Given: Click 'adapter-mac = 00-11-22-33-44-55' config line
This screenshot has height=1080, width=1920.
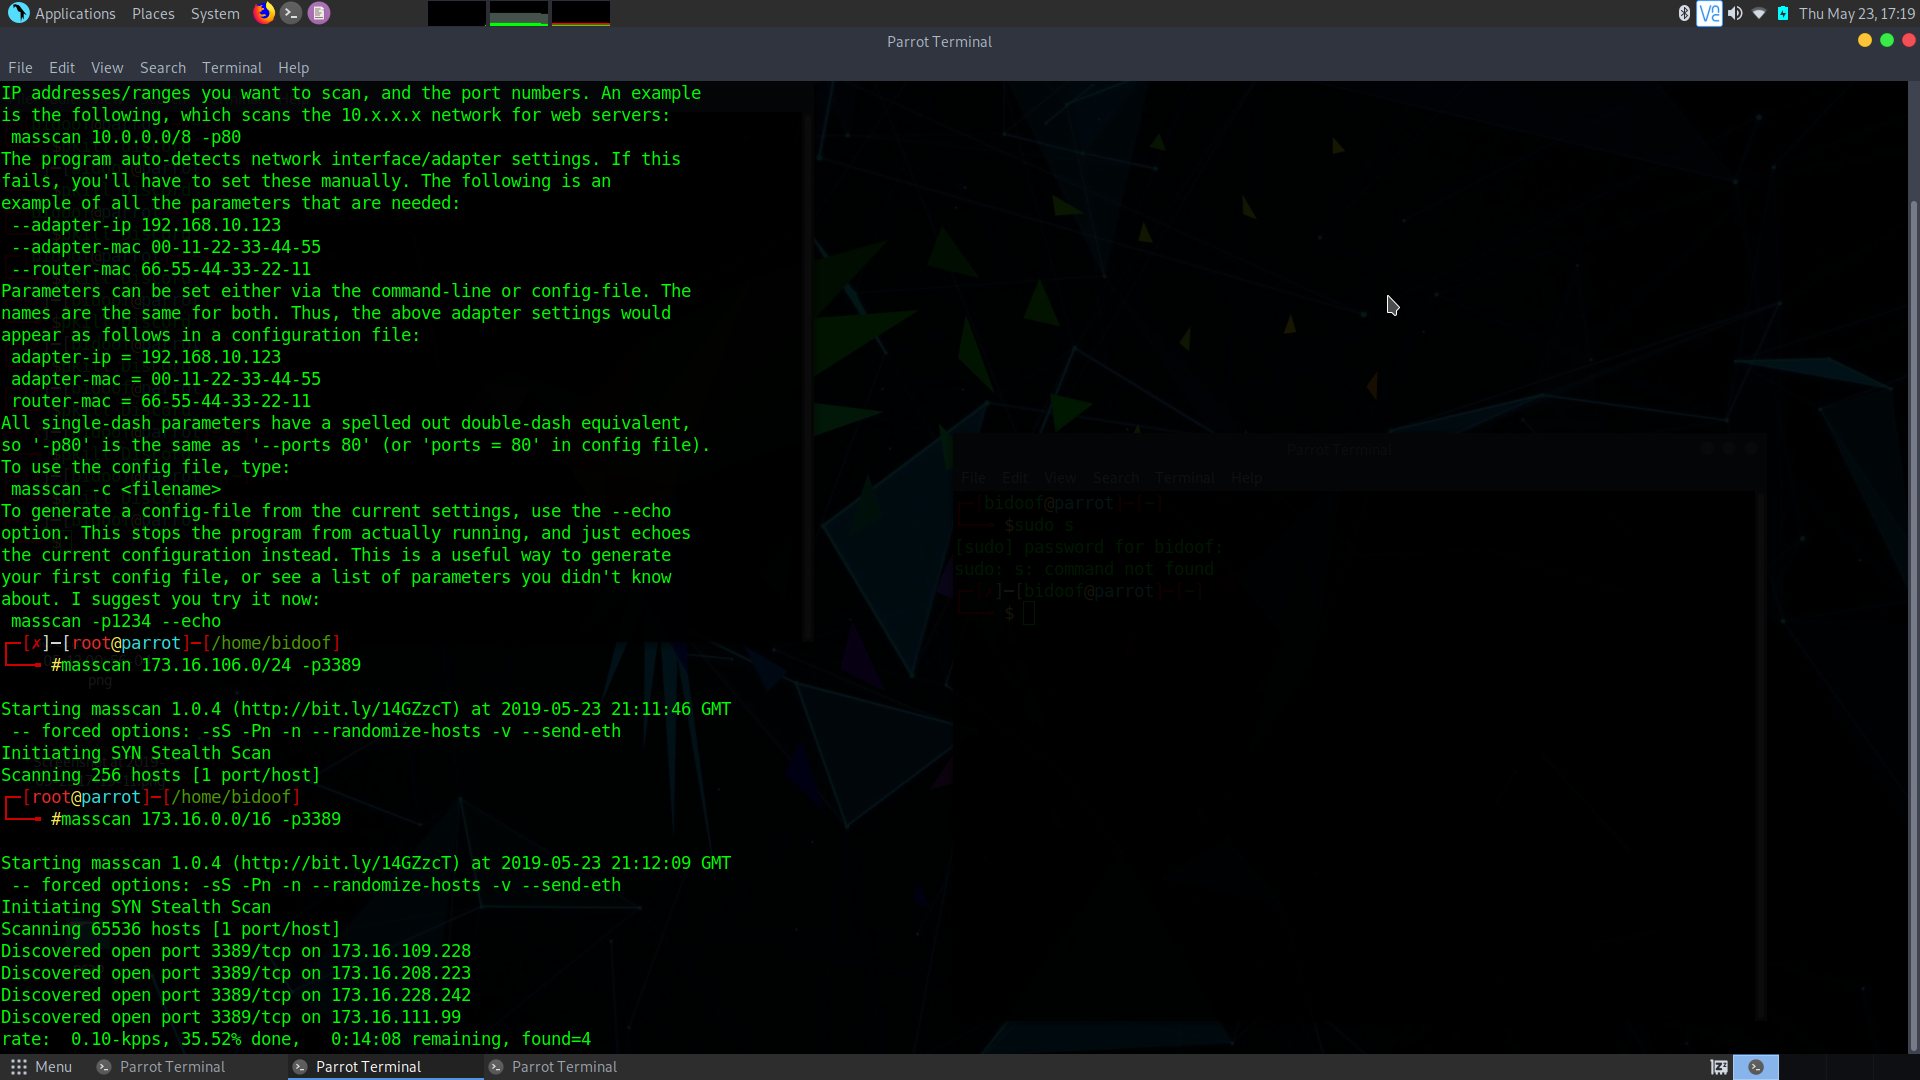Looking at the screenshot, I should (x=166, y=379).
